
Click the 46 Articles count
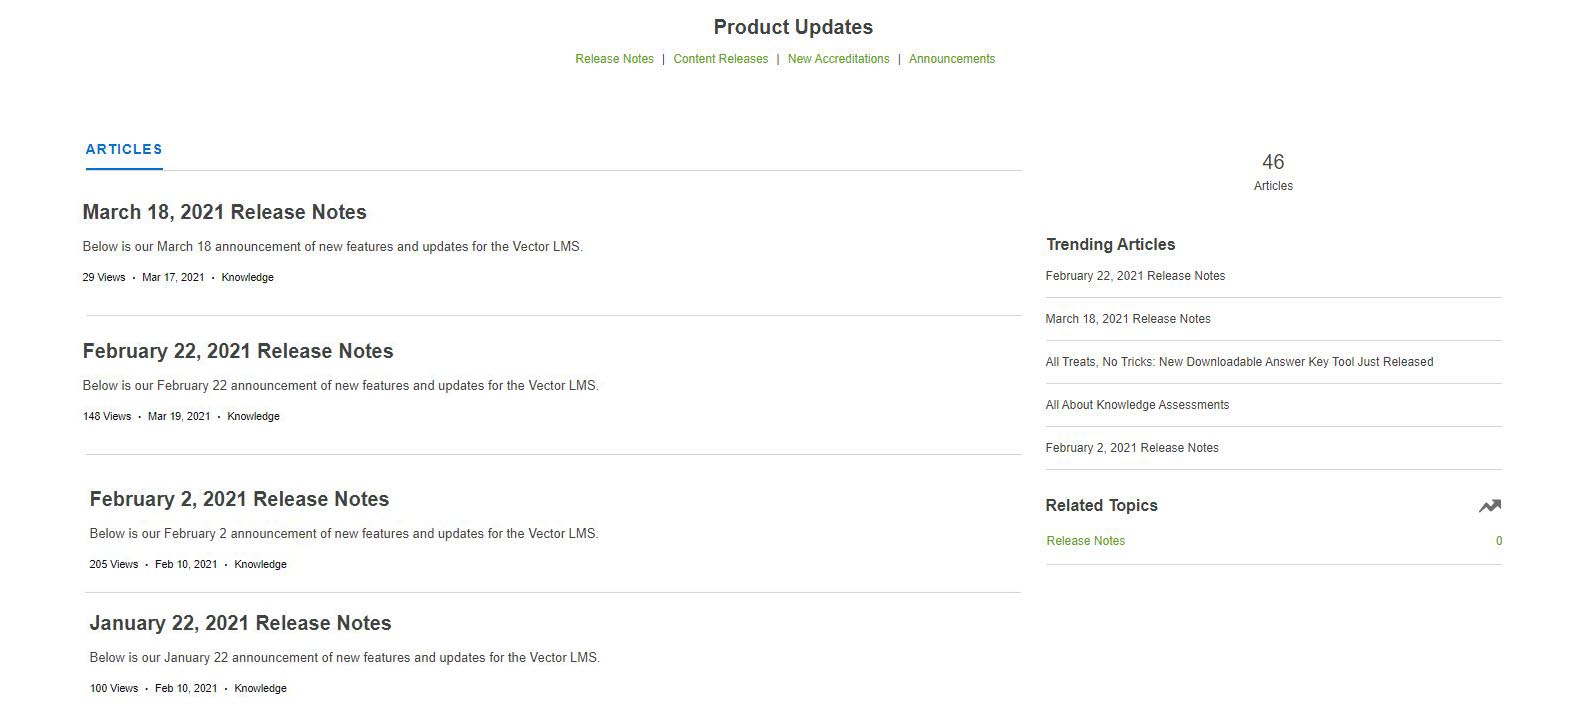[1273, 171]
